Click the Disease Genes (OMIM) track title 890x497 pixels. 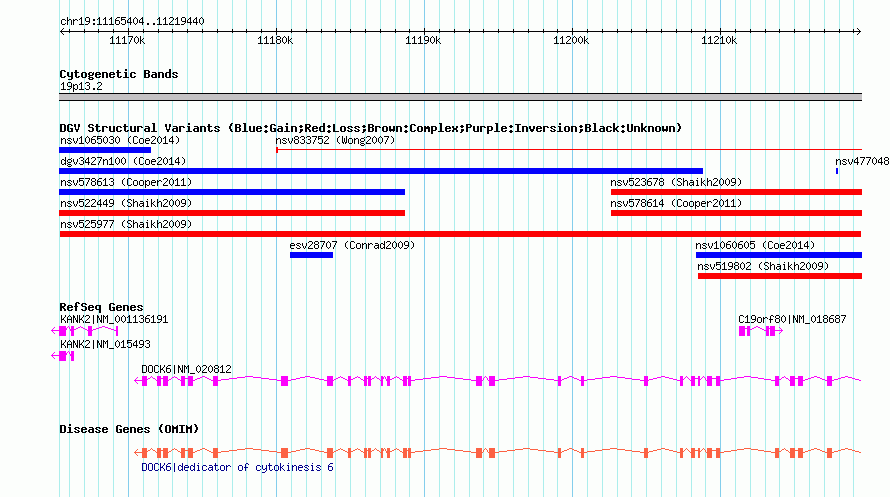[x=129, y=429]
